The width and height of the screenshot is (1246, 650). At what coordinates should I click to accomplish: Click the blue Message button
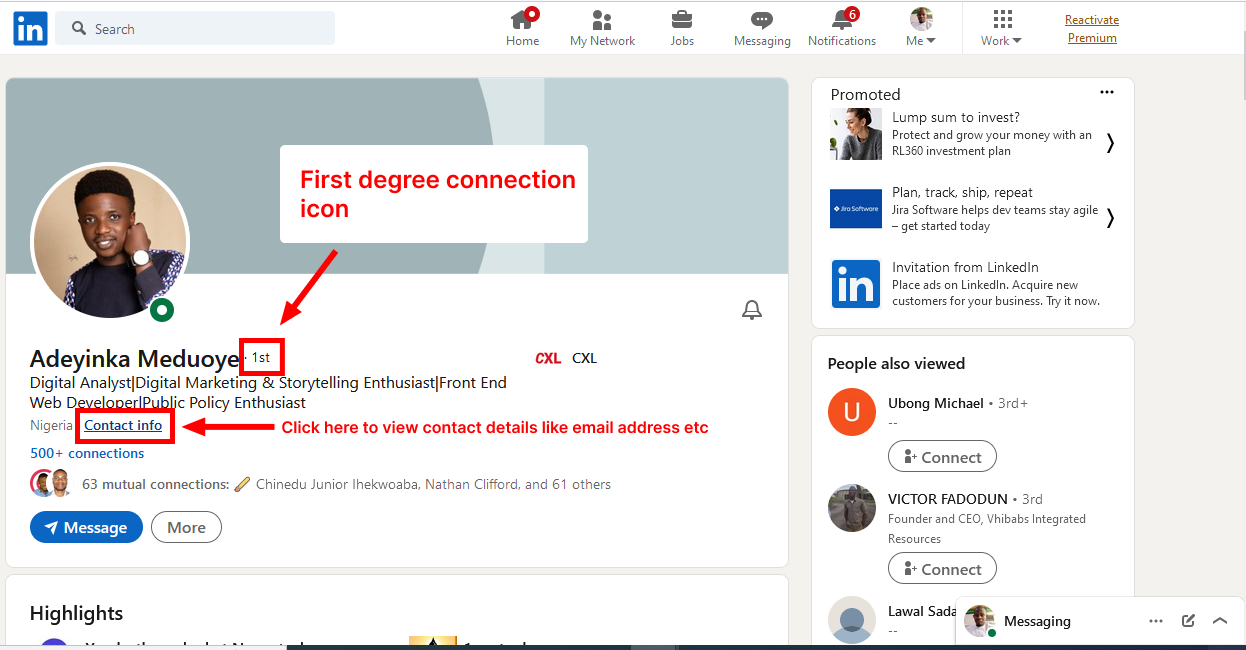pos(86,527)
